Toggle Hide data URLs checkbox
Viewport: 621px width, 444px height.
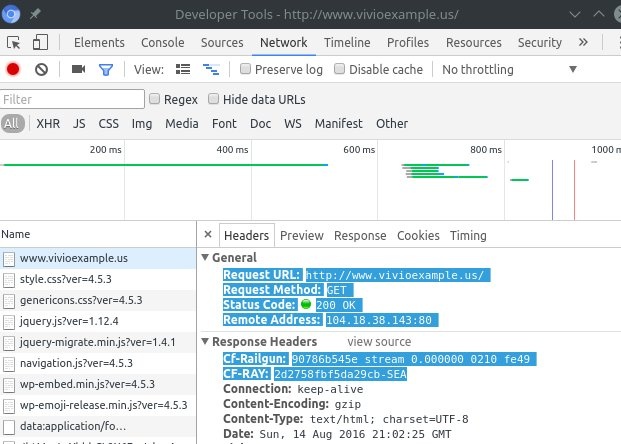(x=213, y=99)
